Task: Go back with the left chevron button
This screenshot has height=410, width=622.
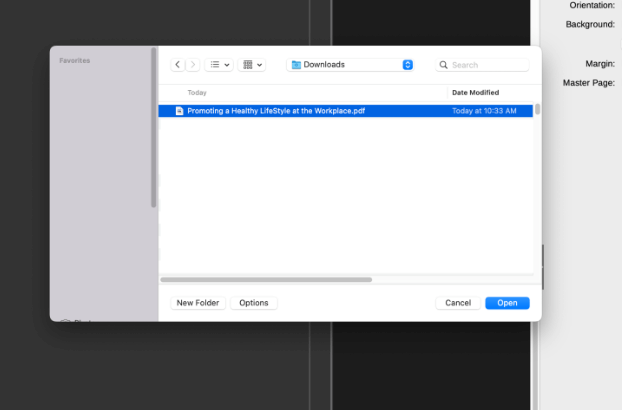Action: click(178, 65)
